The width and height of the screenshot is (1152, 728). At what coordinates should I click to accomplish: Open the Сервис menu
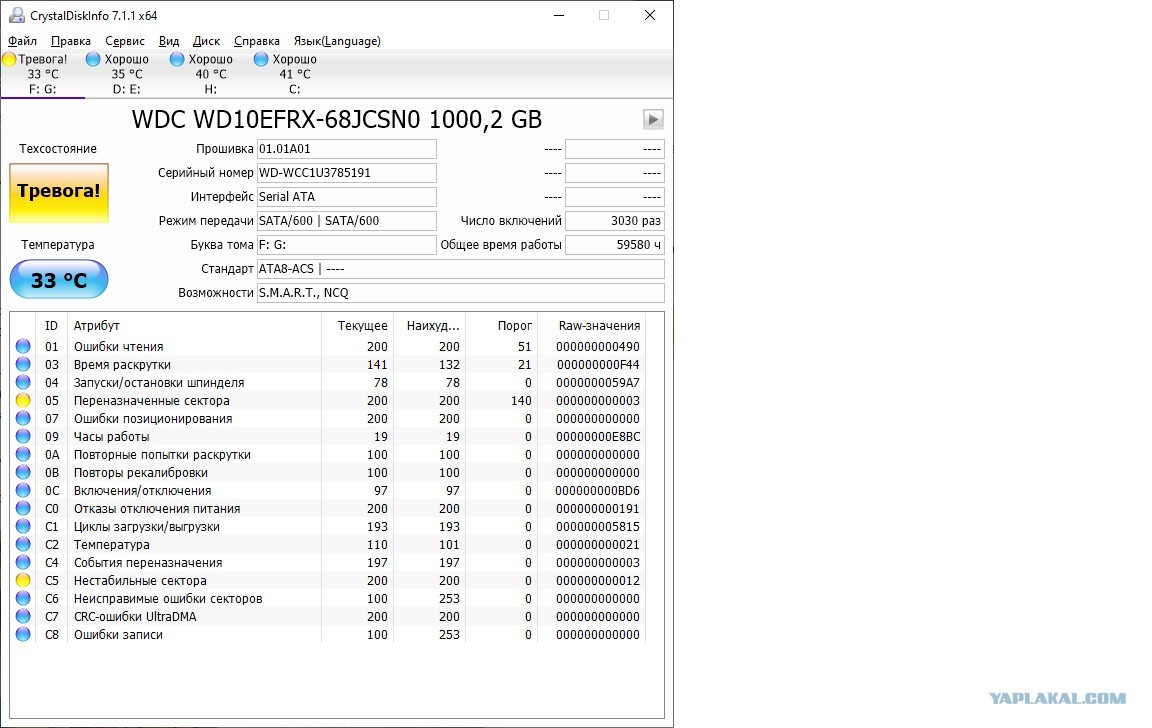tap(125, 41)
